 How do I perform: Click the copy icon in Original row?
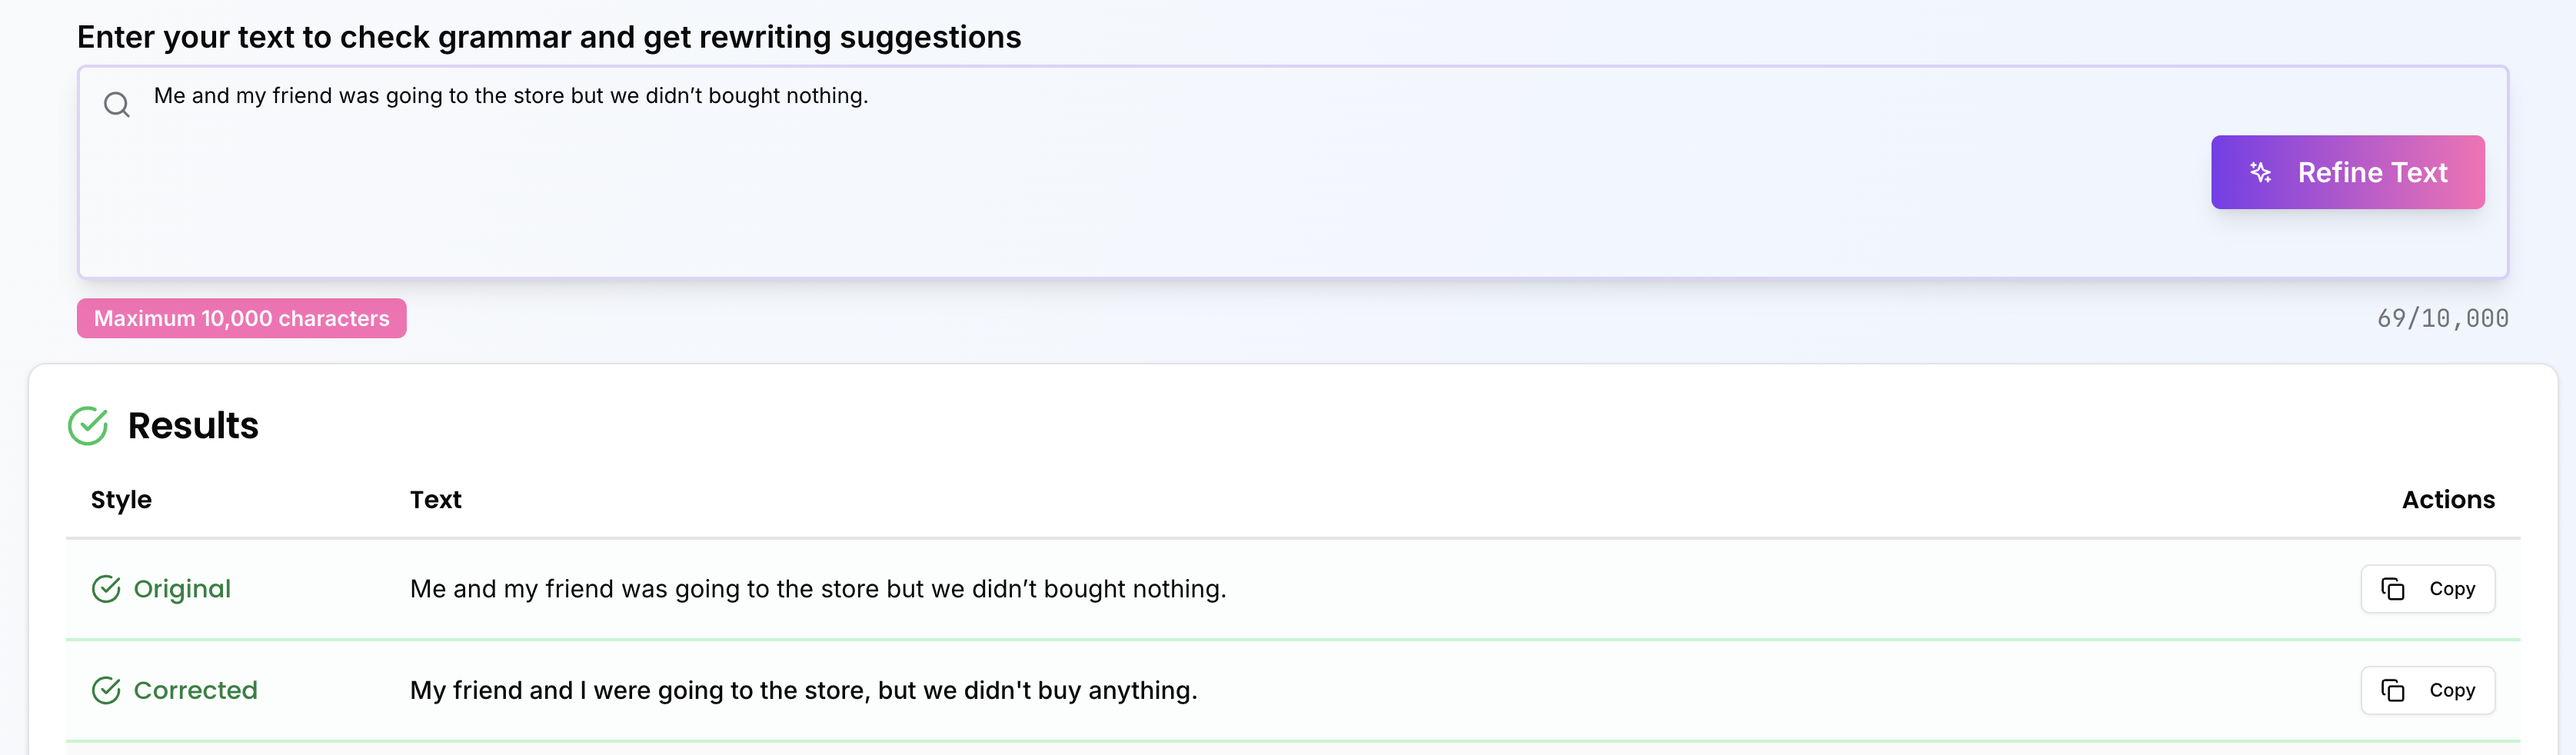point(2393,589)
